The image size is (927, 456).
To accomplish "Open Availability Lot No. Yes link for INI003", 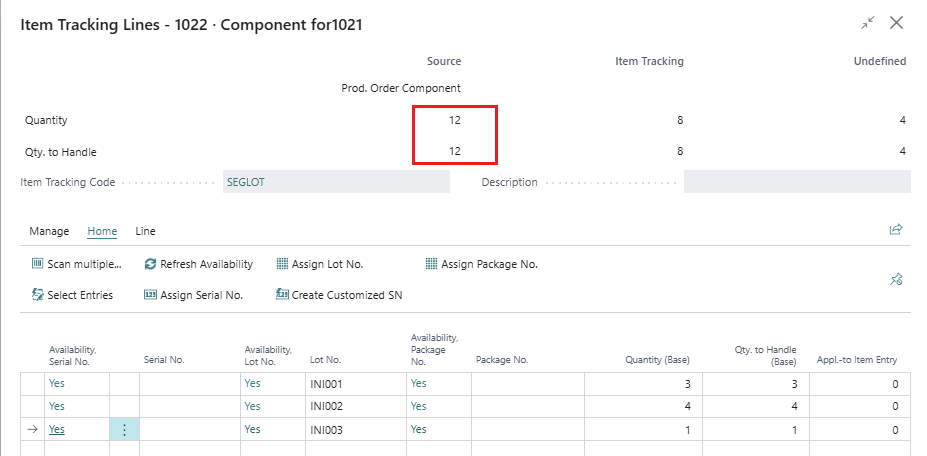I will [x=252, y=429].
